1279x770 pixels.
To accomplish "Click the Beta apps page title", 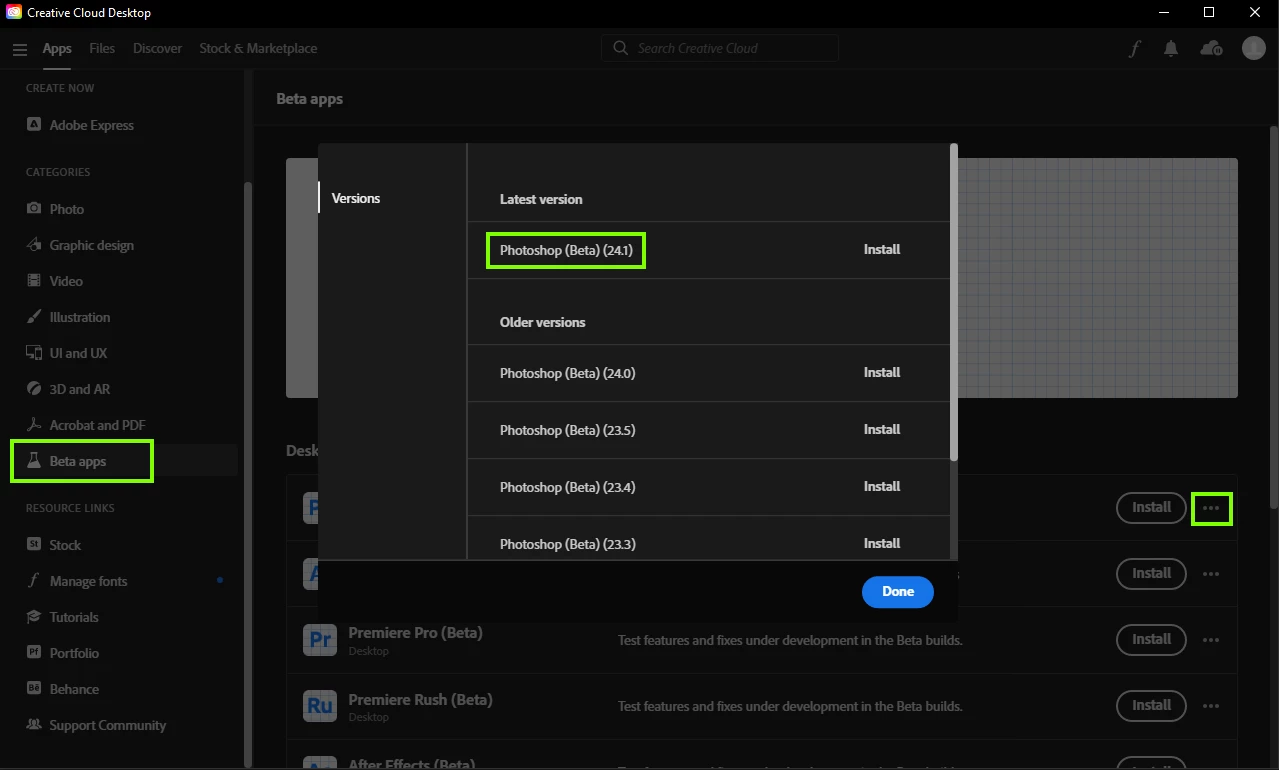I will click(x=309, y=99).
